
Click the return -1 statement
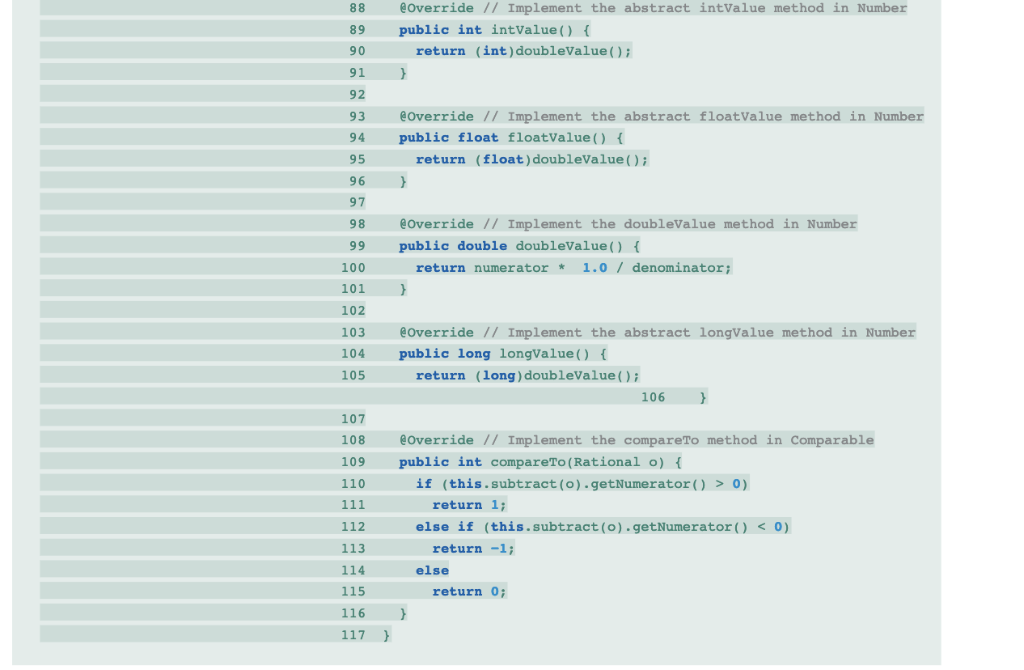[x=473, y=549]
